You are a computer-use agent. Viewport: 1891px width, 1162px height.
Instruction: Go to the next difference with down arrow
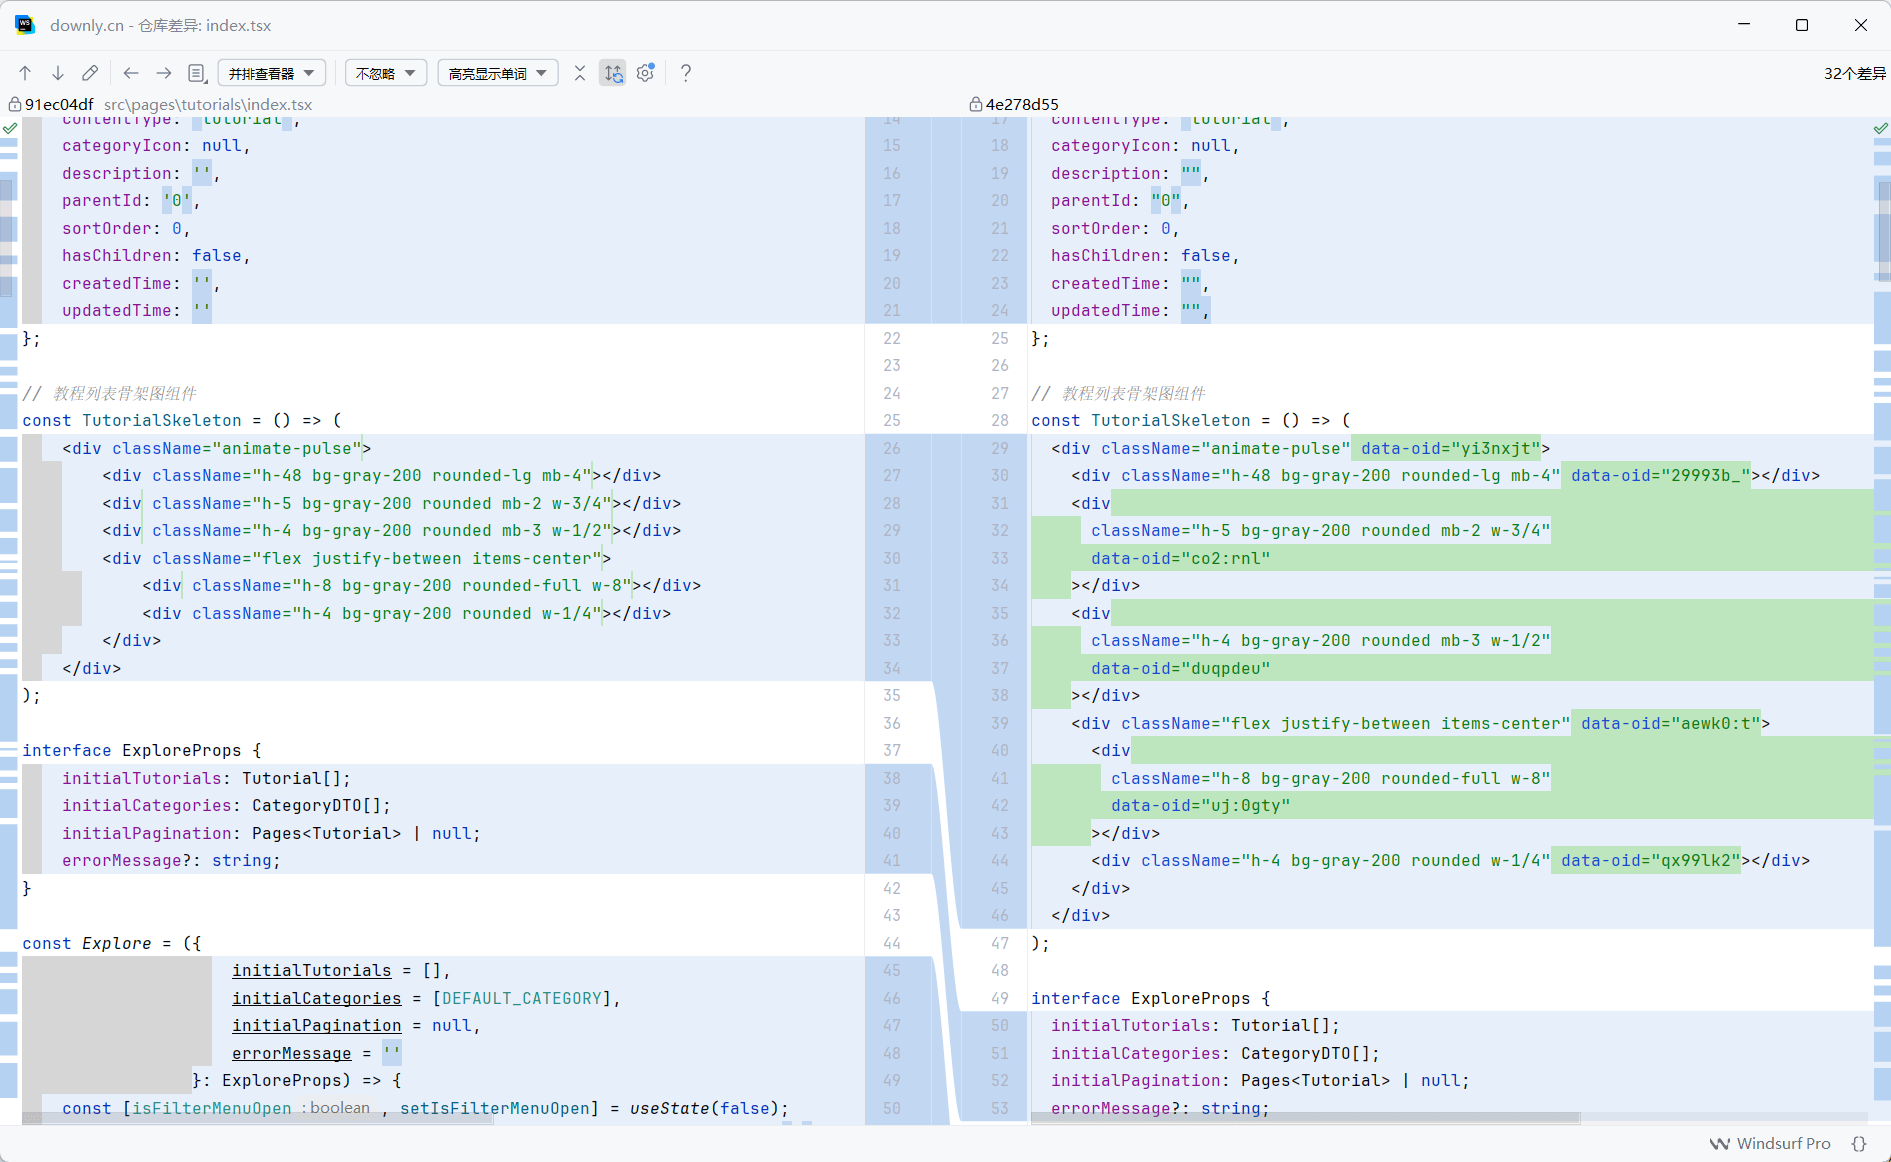[58, 73]
